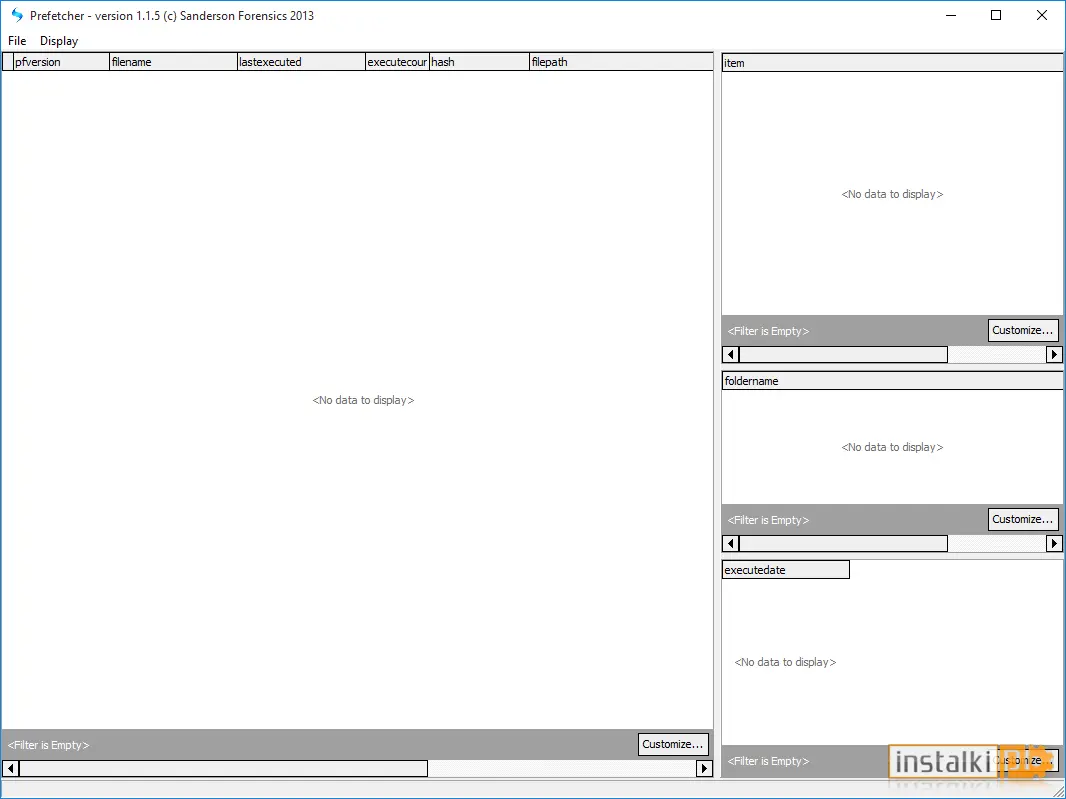Click the main grid horizontal scrollbar thumb
Viewport: 1066px width, 799px height.
224,768
